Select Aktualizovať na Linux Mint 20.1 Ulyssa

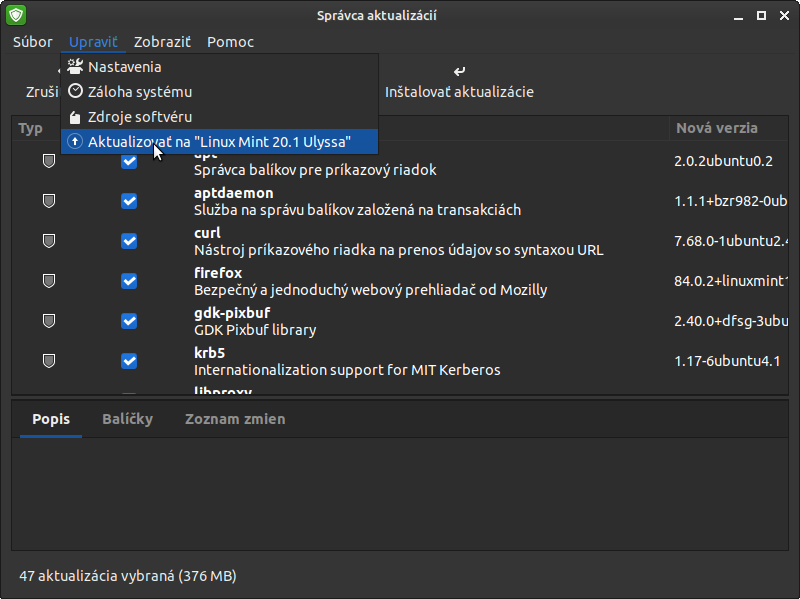[219, 142]
